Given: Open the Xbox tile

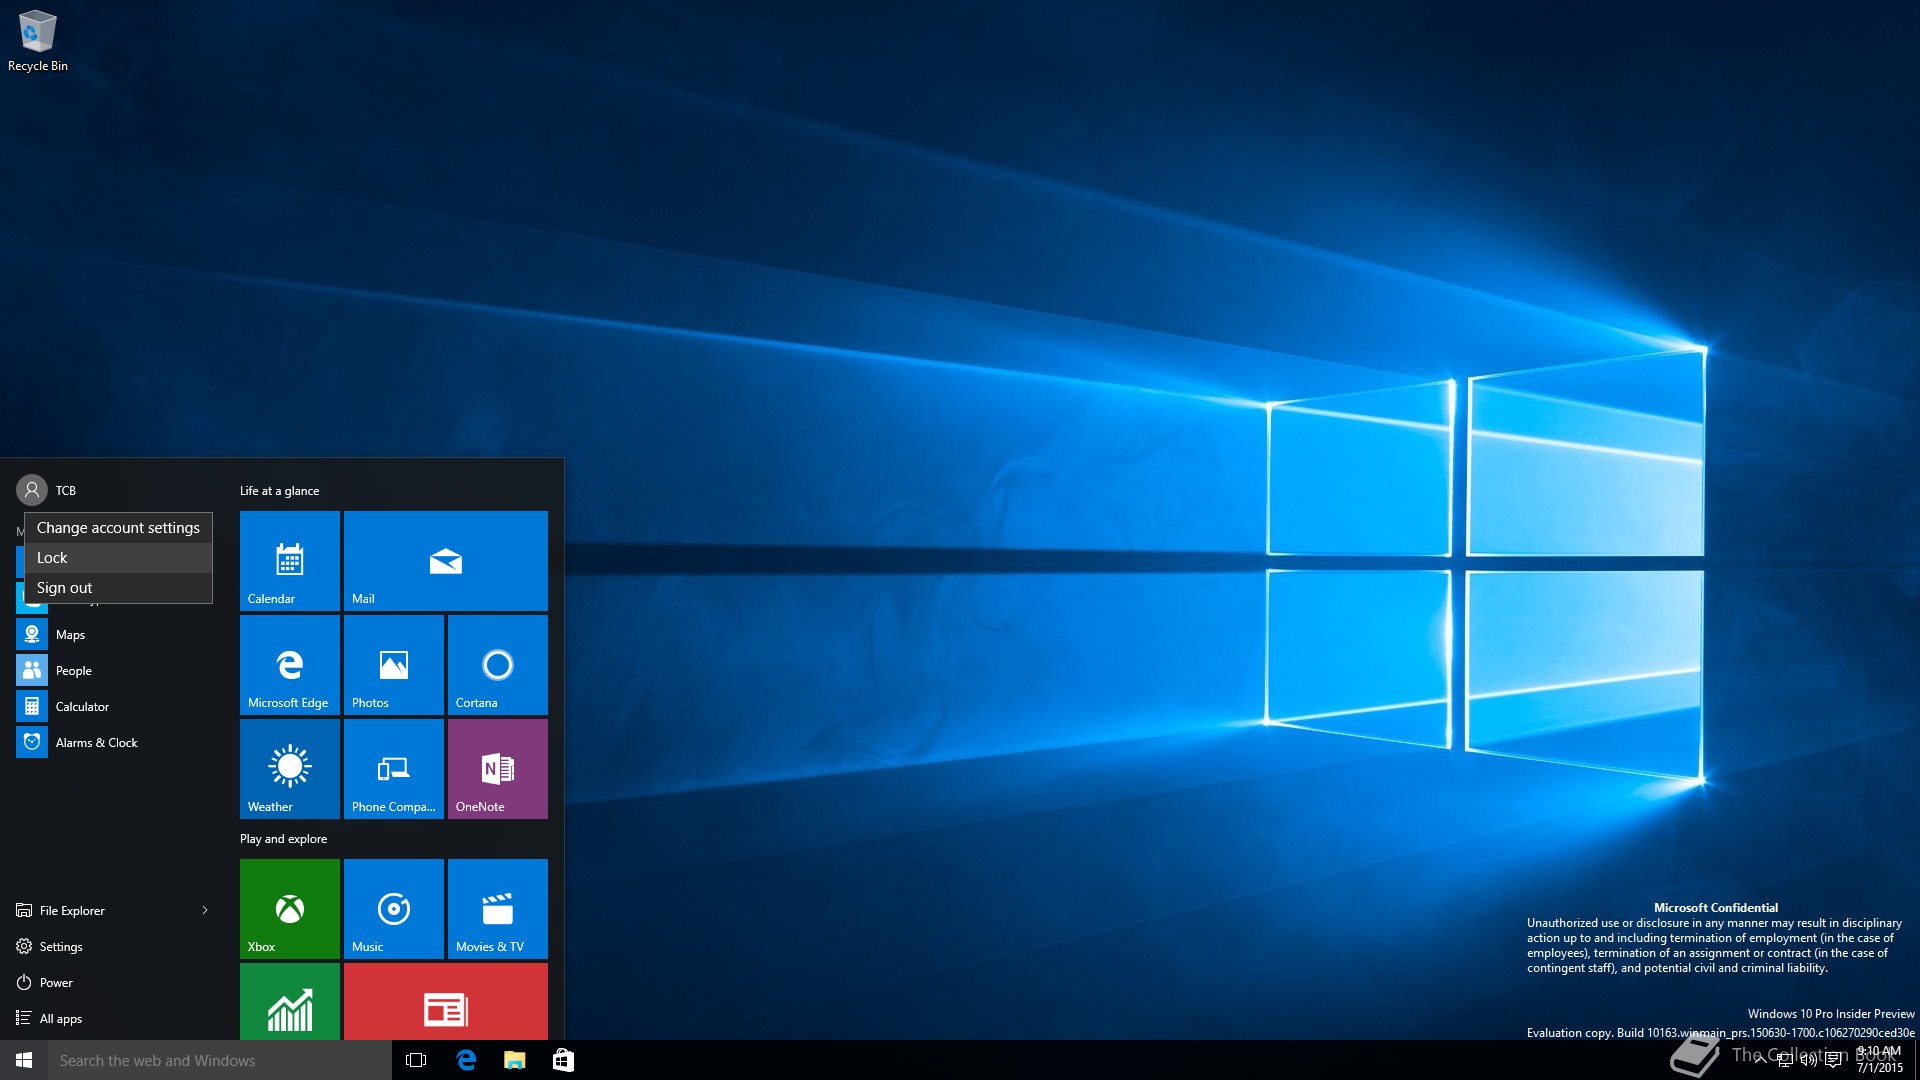Looking at the screenshot, I should tap(290, 909).
